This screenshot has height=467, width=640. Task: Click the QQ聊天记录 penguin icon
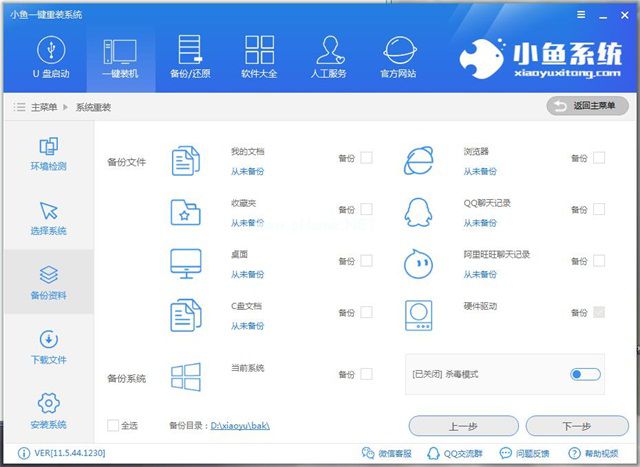tap(418, 212)
